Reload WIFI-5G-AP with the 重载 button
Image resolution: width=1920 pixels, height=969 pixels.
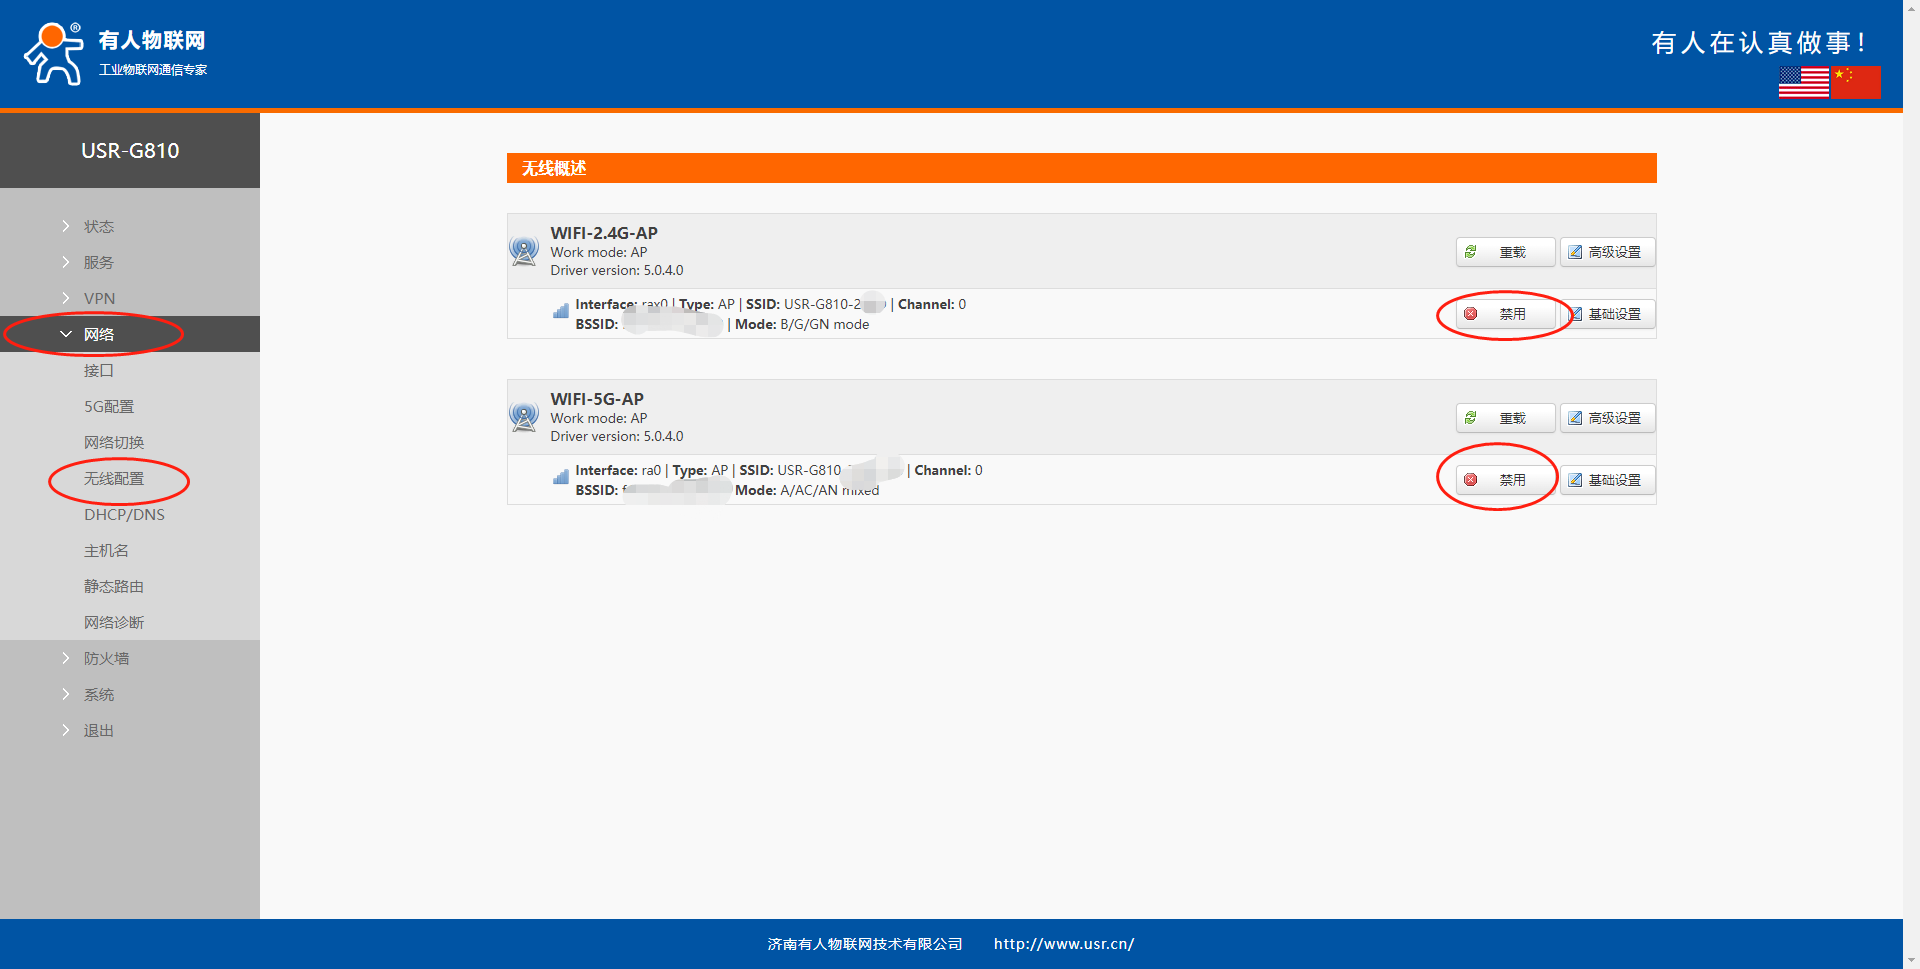coord(1505,418)
